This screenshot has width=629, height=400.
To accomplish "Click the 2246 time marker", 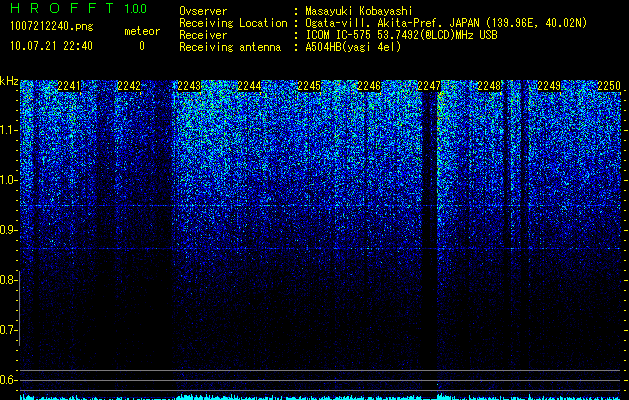I will [x=369, y=86].
